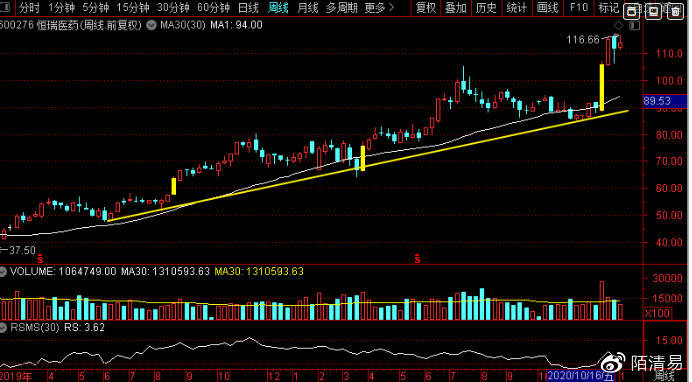This screenshot has width=692, height=382.
Task: Open the 复权 price adjustment menu
Action: 426,7
